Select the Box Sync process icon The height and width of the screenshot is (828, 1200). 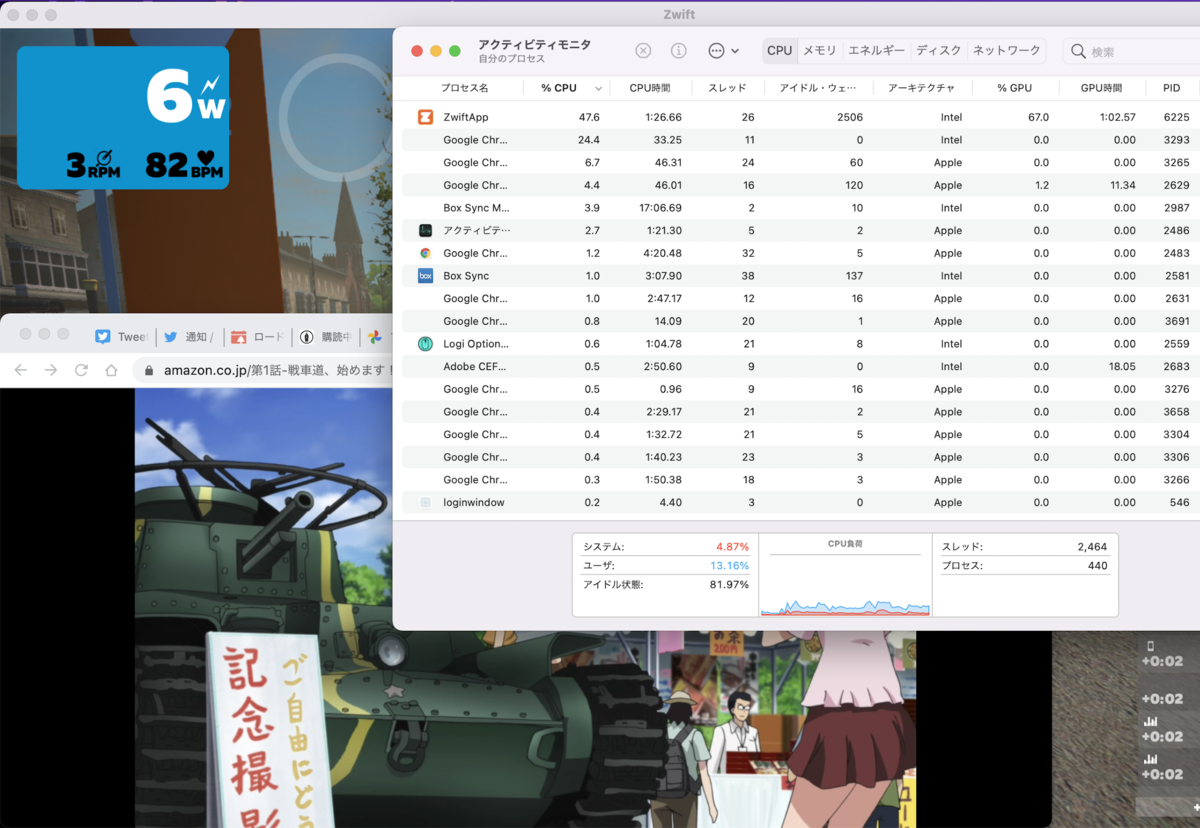pos(425,275)
